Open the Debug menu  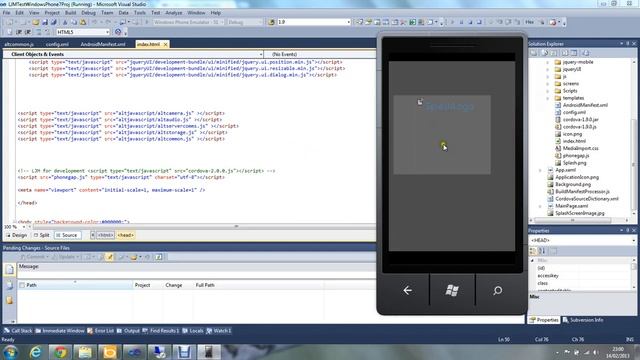[88, 13]
